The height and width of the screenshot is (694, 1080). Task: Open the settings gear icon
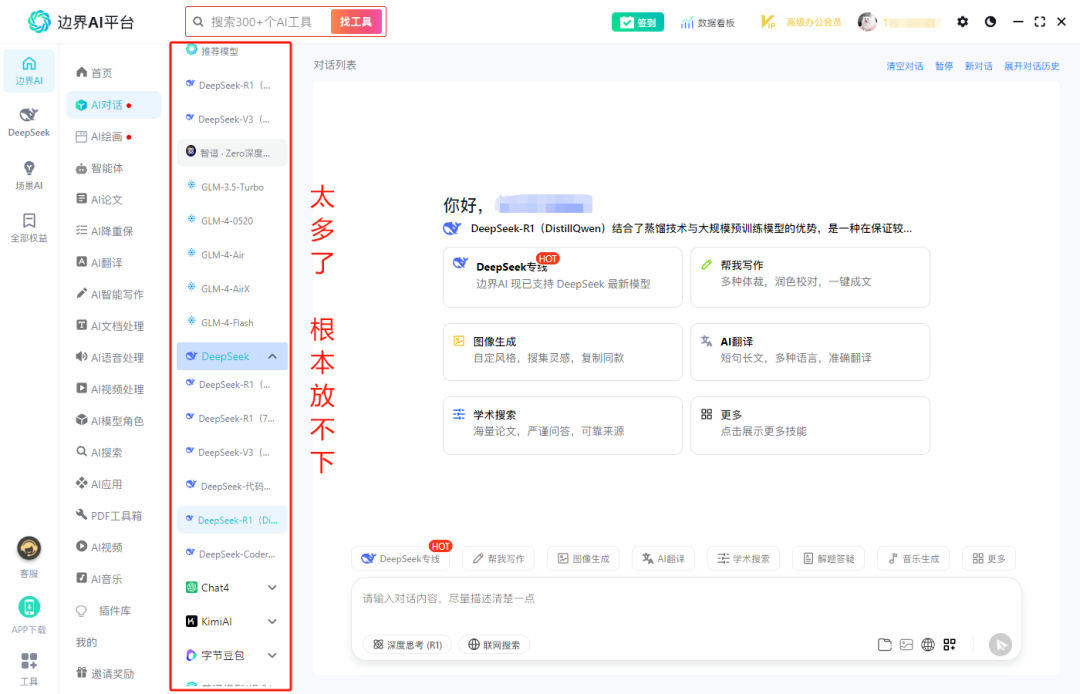point(962,22)
